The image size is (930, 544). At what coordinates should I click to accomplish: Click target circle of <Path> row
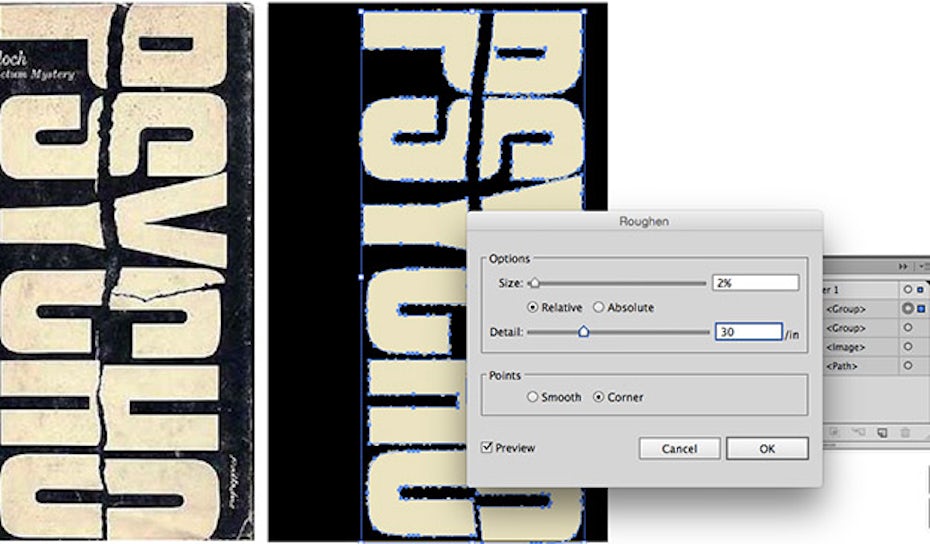click(x=907, y=366)
